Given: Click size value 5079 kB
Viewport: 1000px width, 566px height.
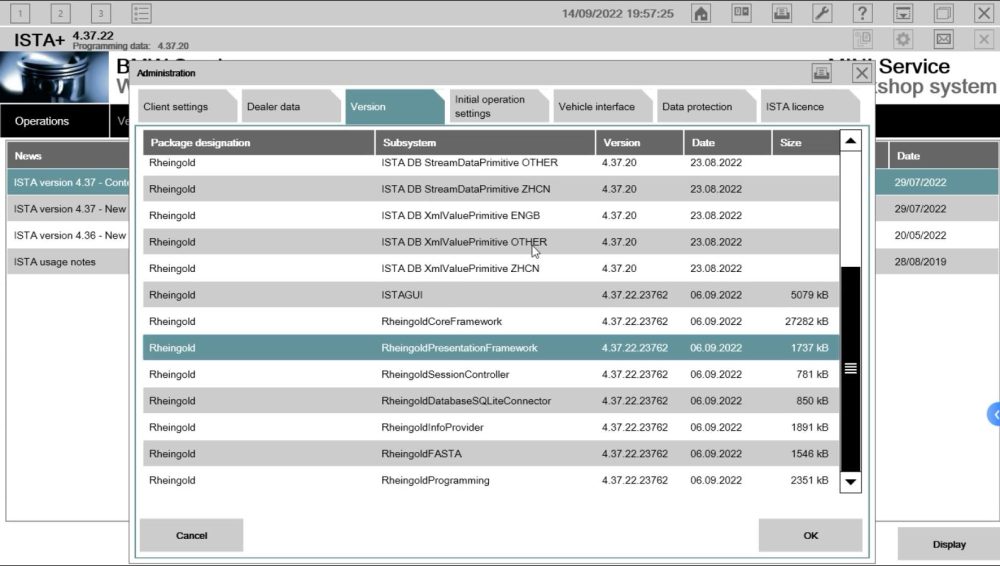Looking at the screenshot, I should click(809, 295).
